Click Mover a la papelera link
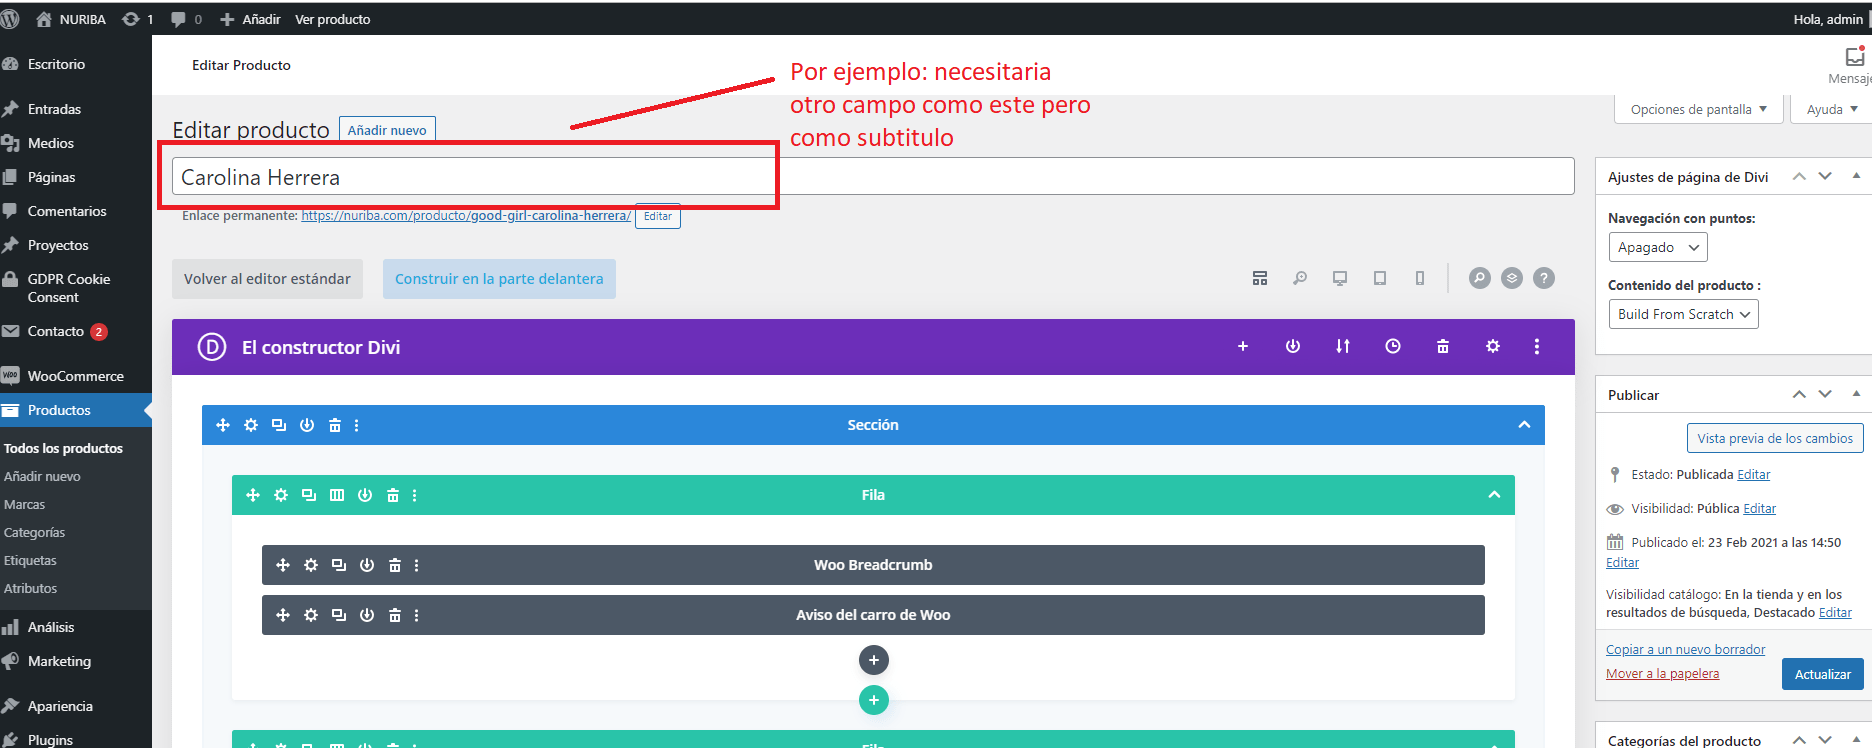Image resolution: width=1872 pixels, height=748 pixels. (1662, 673)
